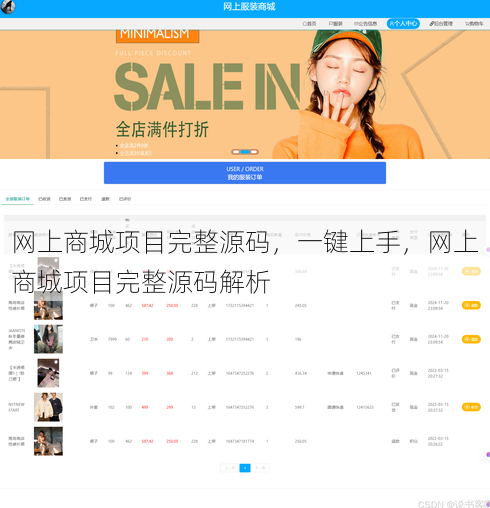Viewport: 490px width, 508px height.
Task: Switch to the 已收货 tab
Action: coord(44,199)
